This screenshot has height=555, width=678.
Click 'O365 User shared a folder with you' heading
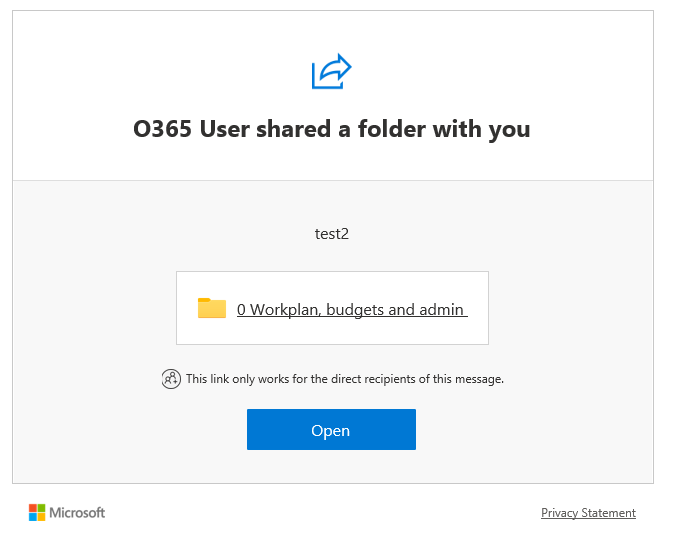tap(332, 129)
